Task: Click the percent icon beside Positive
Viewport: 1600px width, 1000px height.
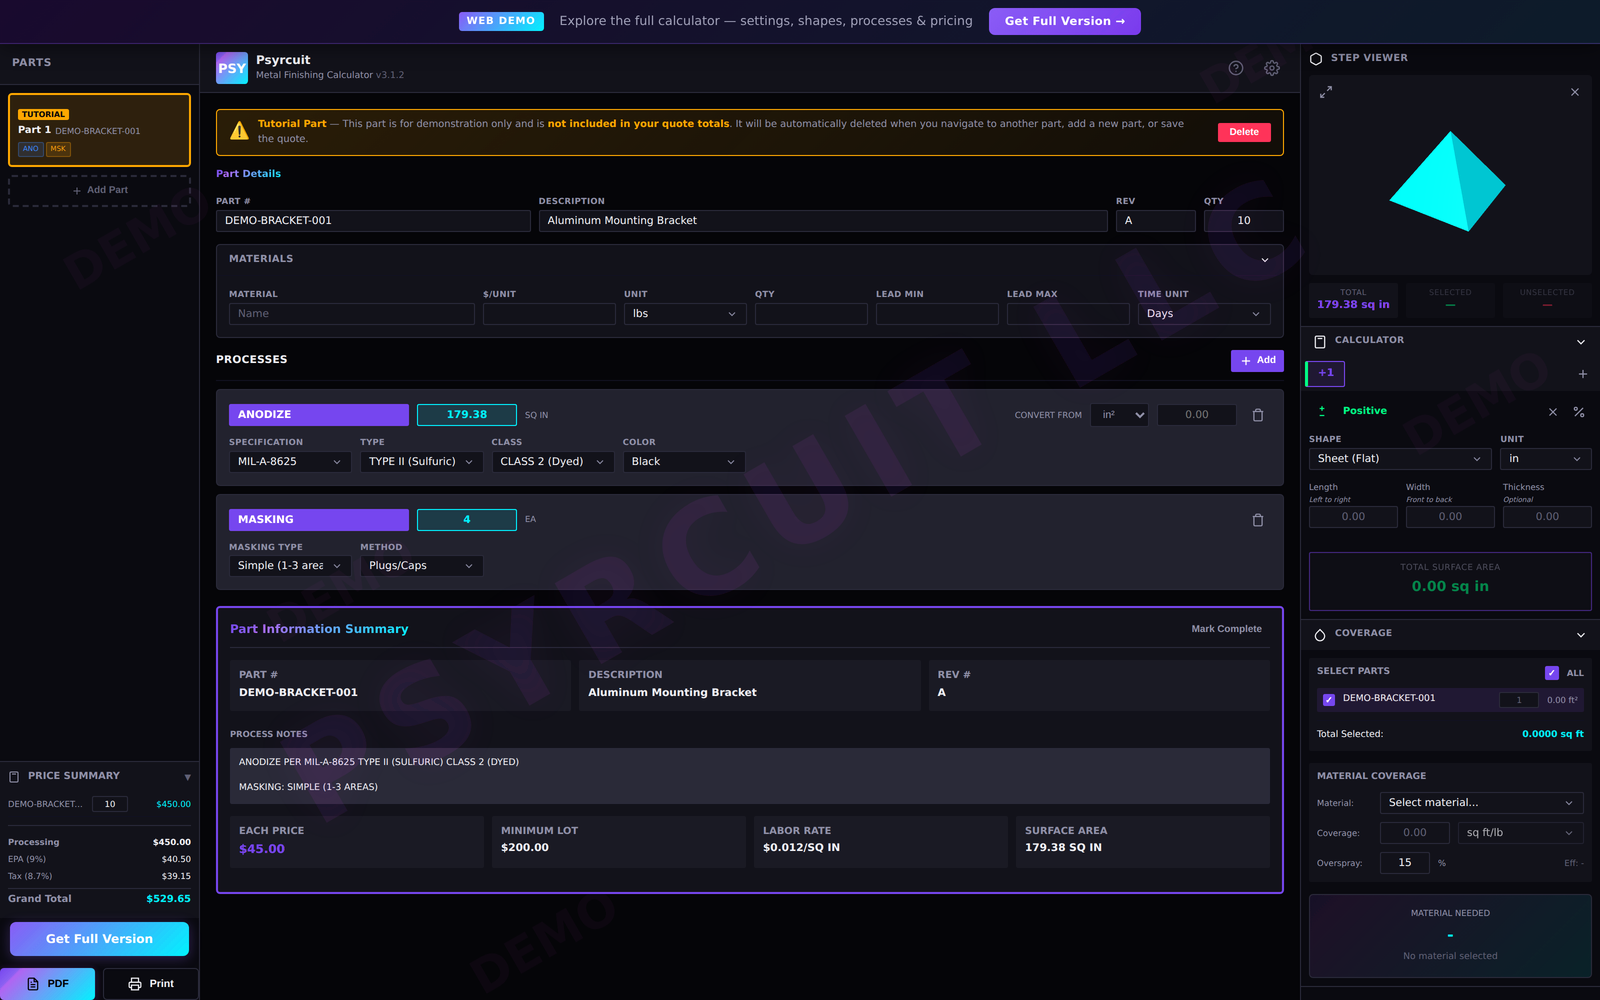Action: tap(1579, 412)
